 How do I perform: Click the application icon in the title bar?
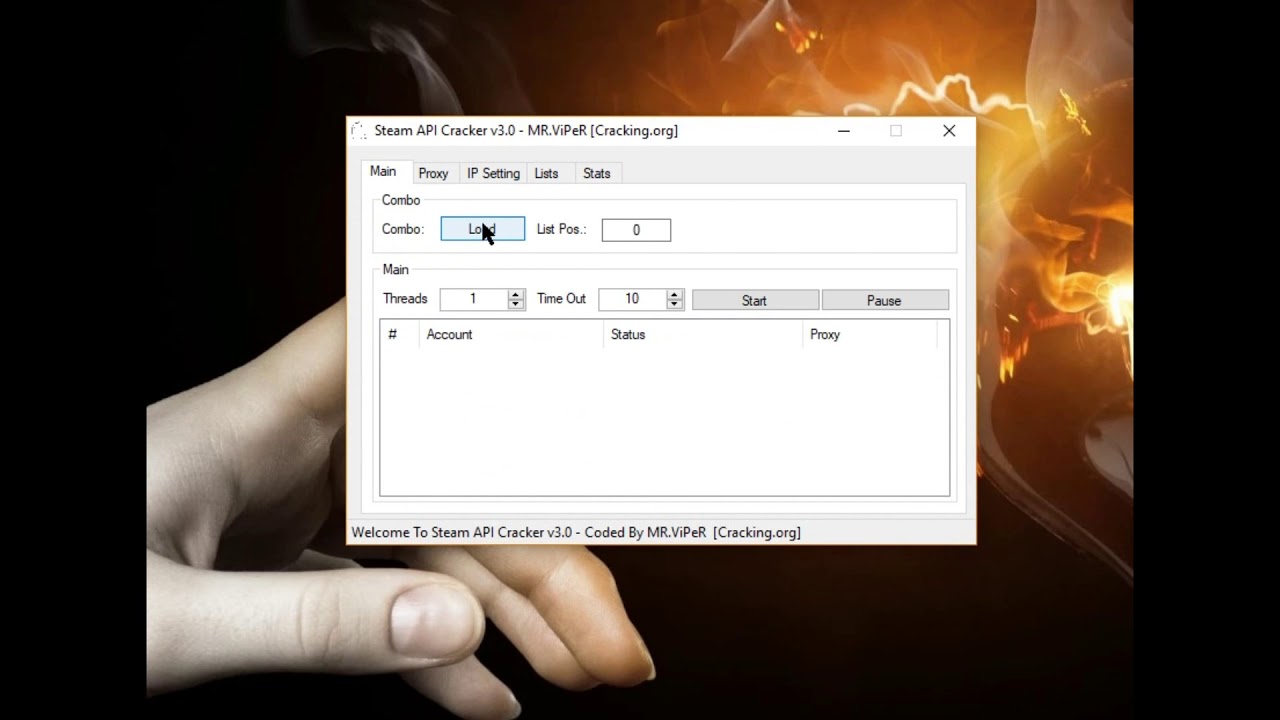tap(359, 131)
